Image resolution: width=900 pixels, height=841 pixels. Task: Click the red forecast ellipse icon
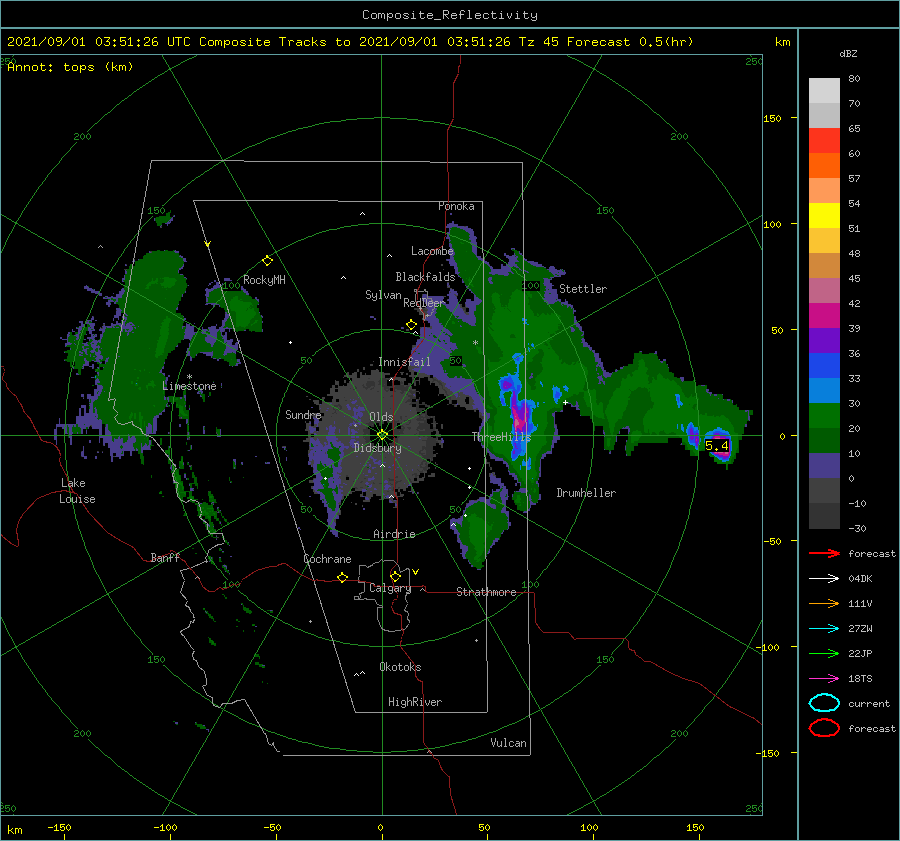pyautogui.click(x=824, y=728)
